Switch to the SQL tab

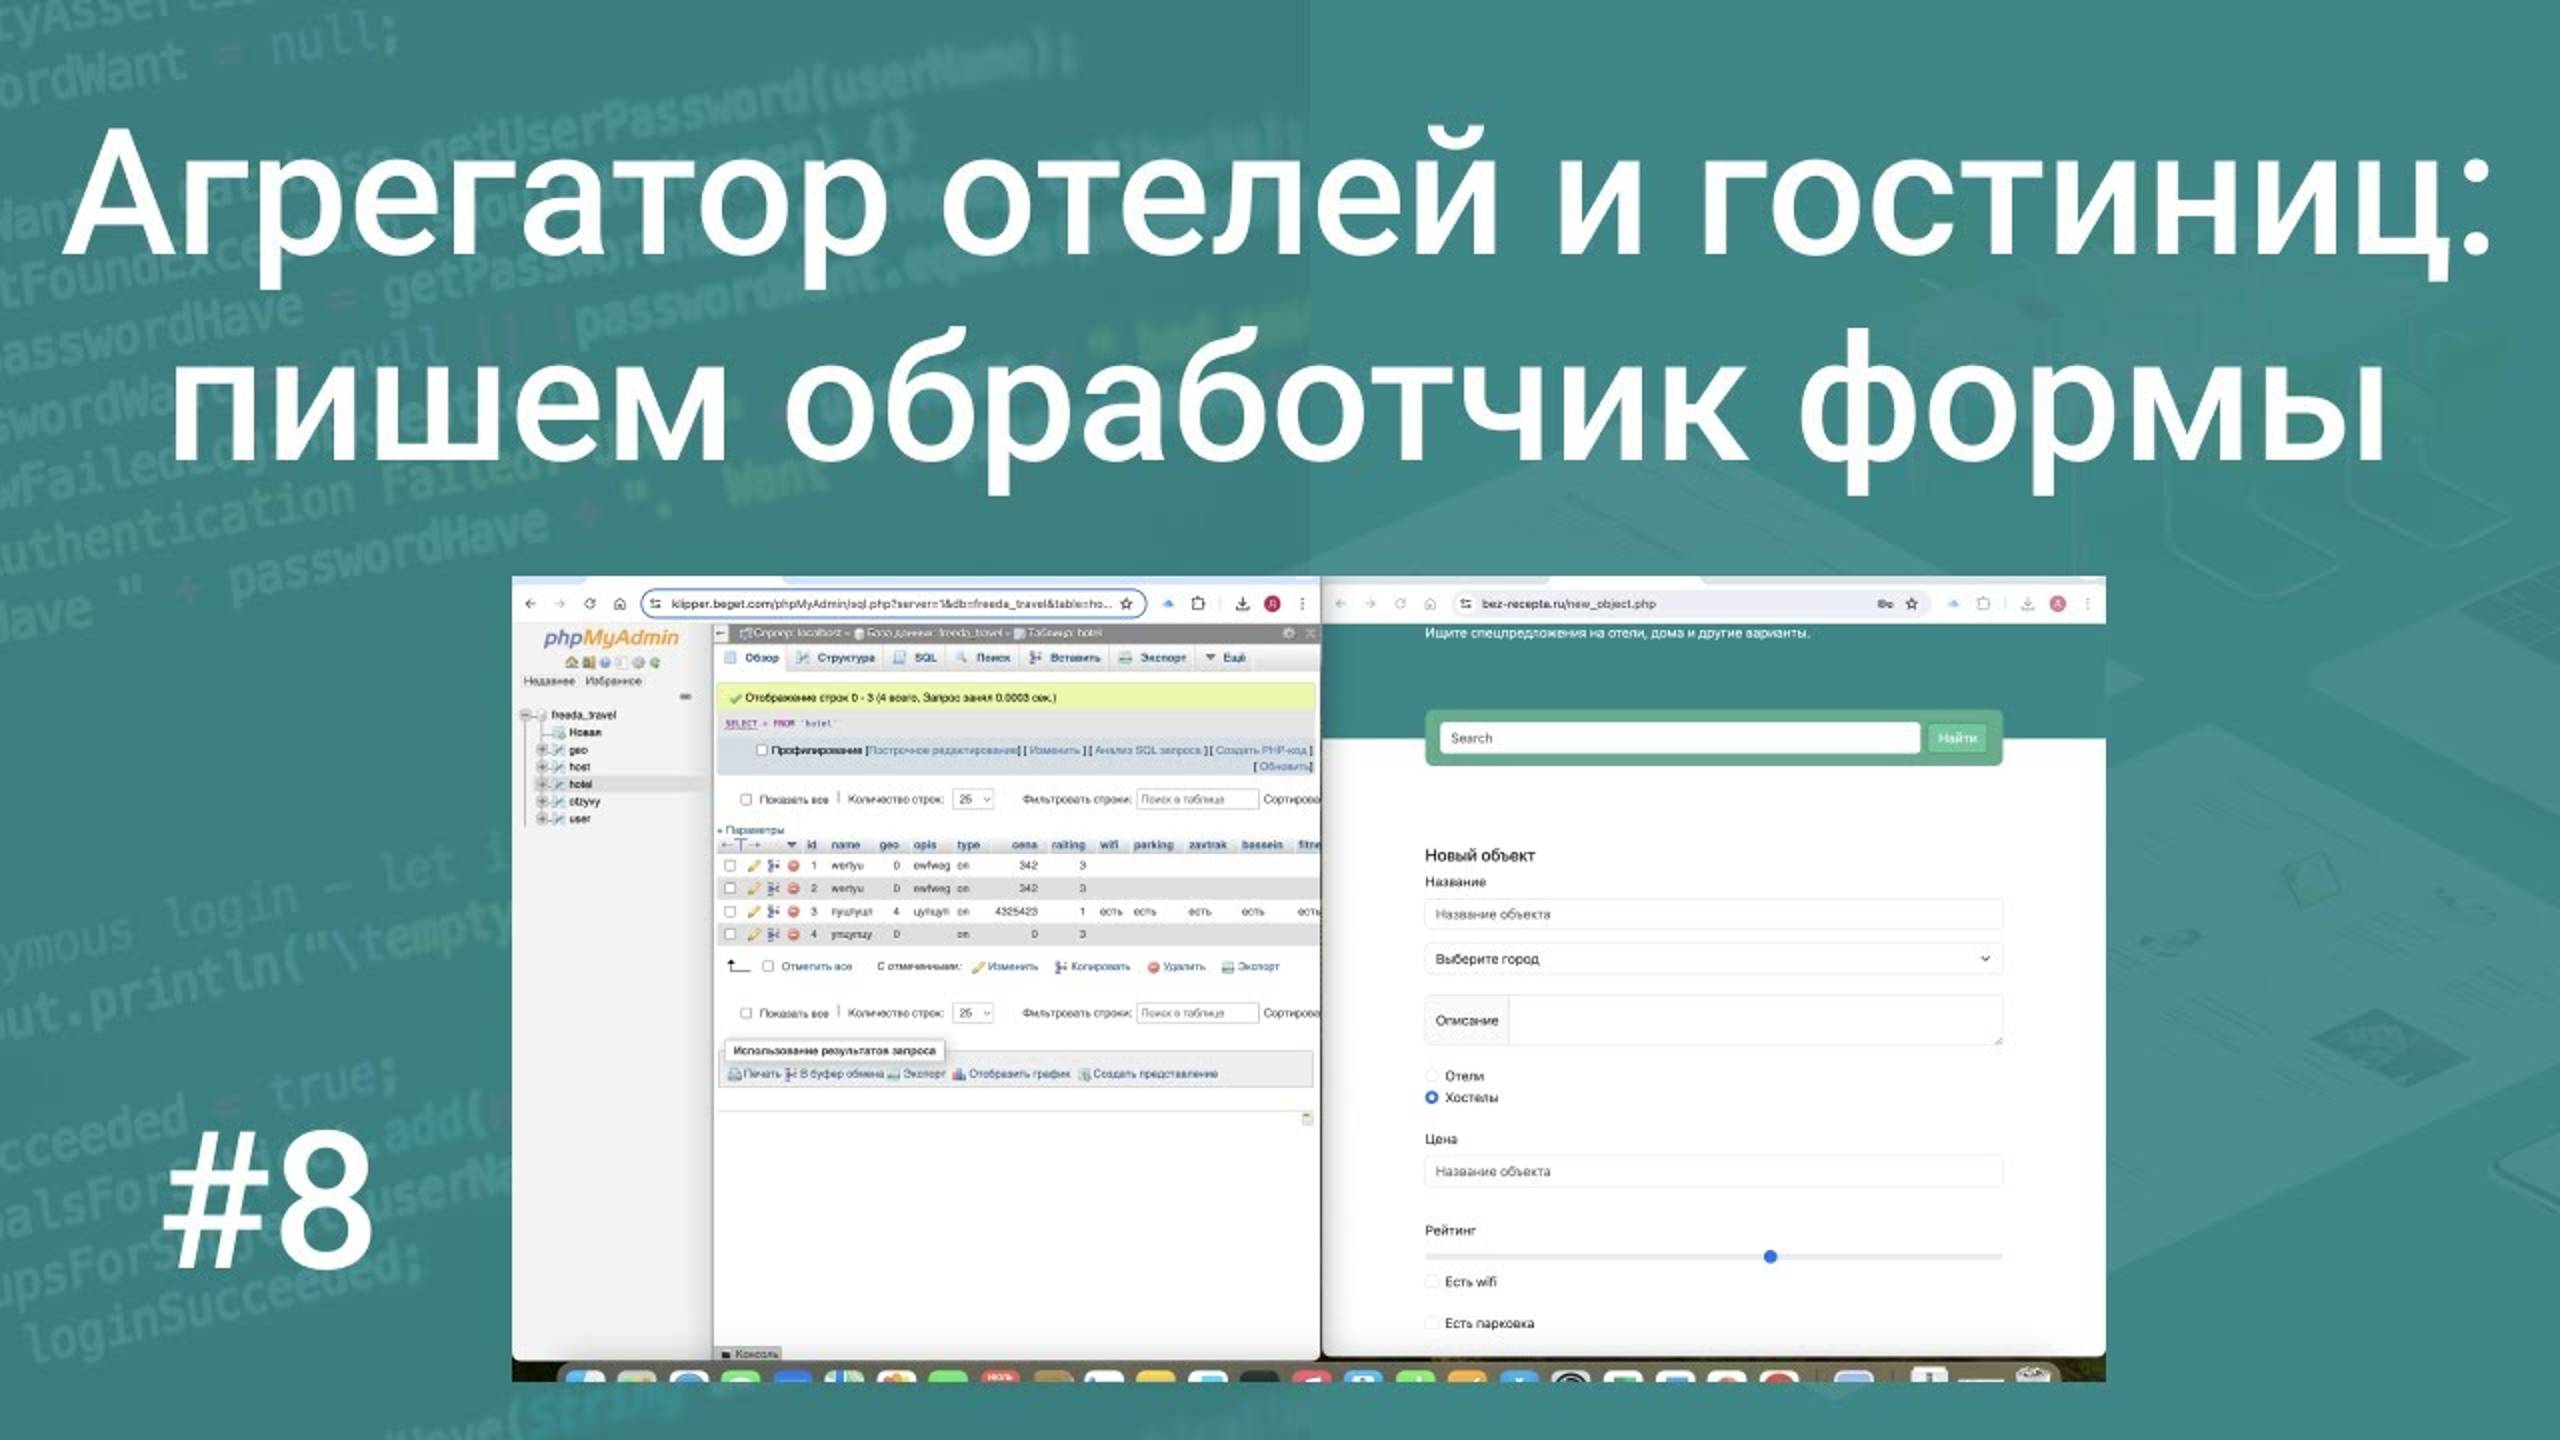916,658
